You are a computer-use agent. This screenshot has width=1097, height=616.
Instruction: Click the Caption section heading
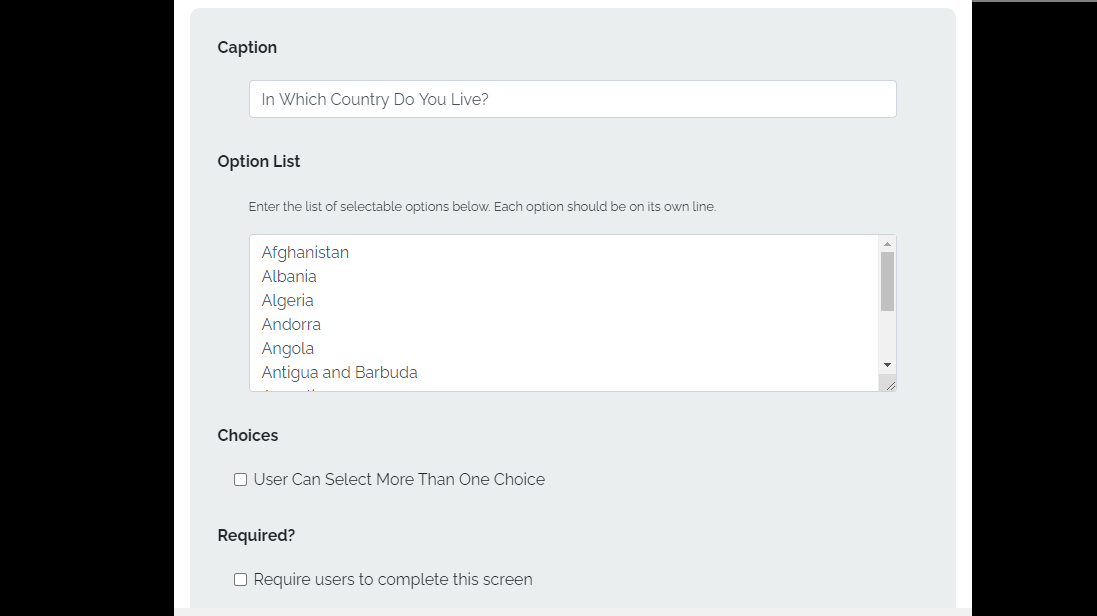point(247,48)
